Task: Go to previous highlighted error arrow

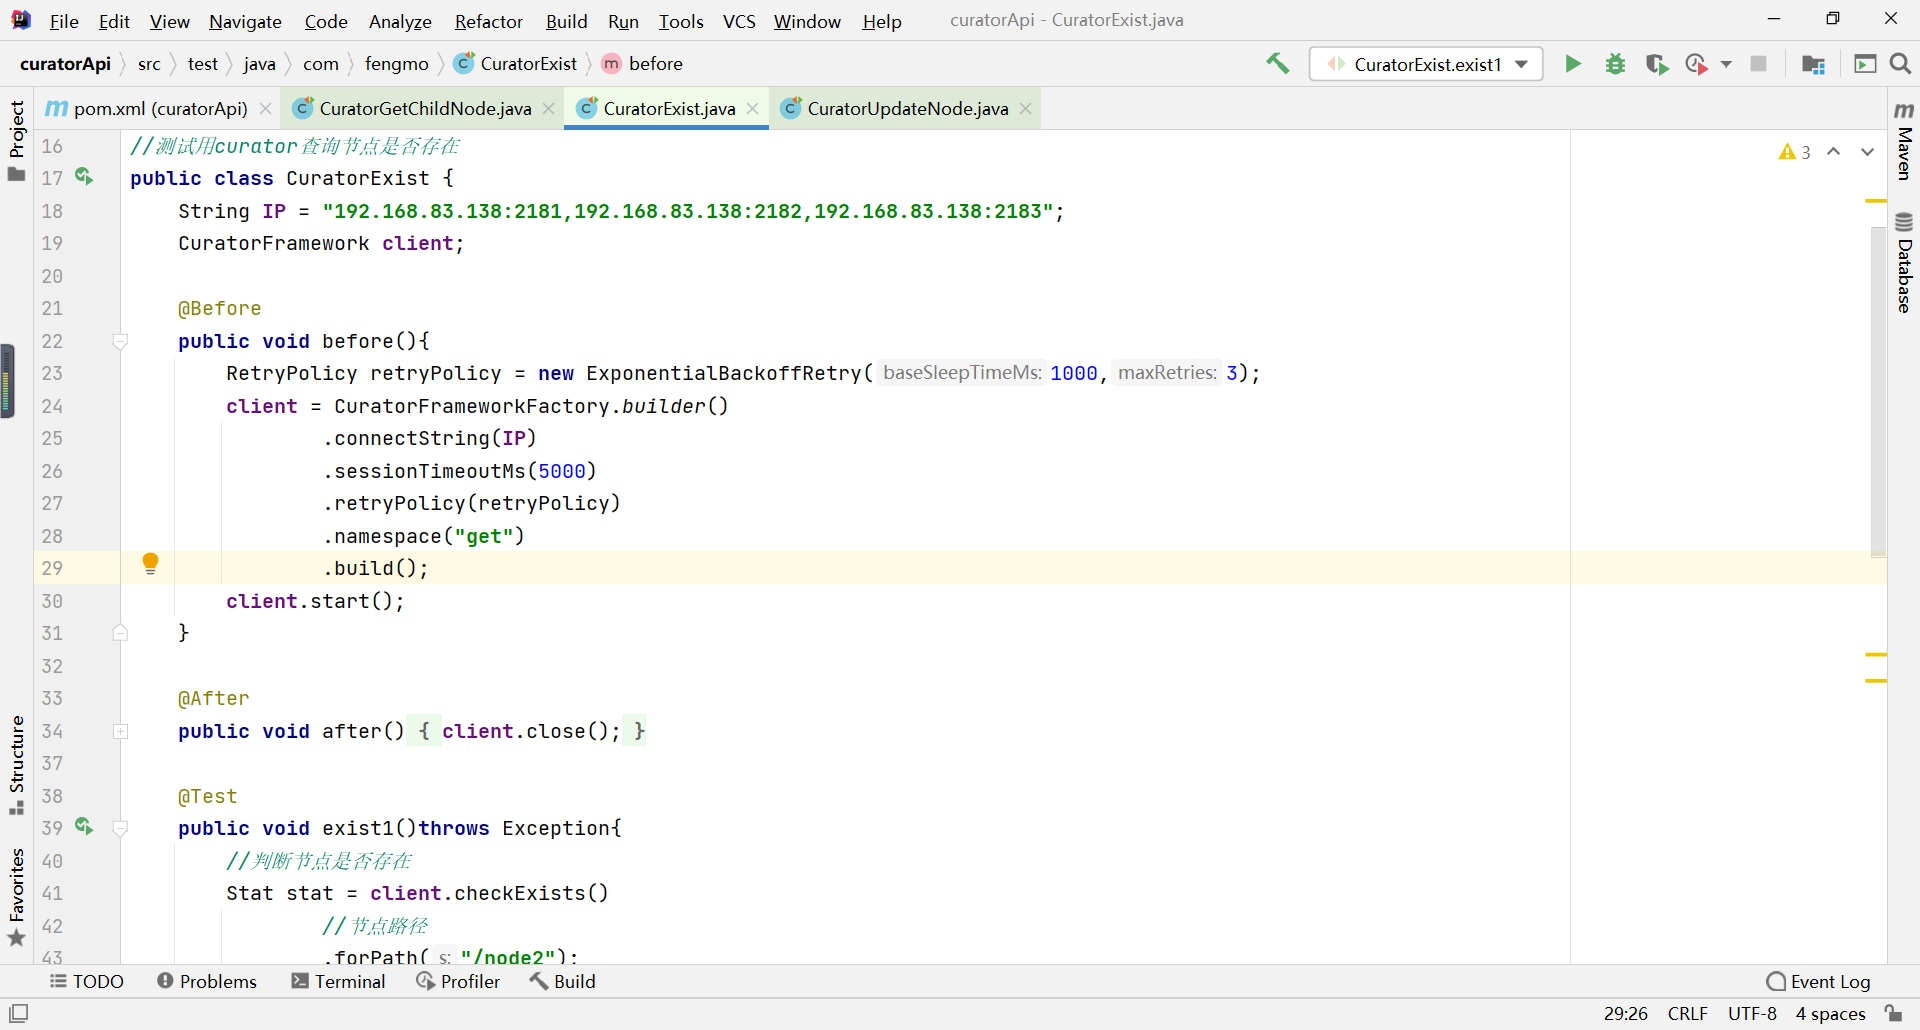Action: pyautogui.click(x=1834, y=152)
